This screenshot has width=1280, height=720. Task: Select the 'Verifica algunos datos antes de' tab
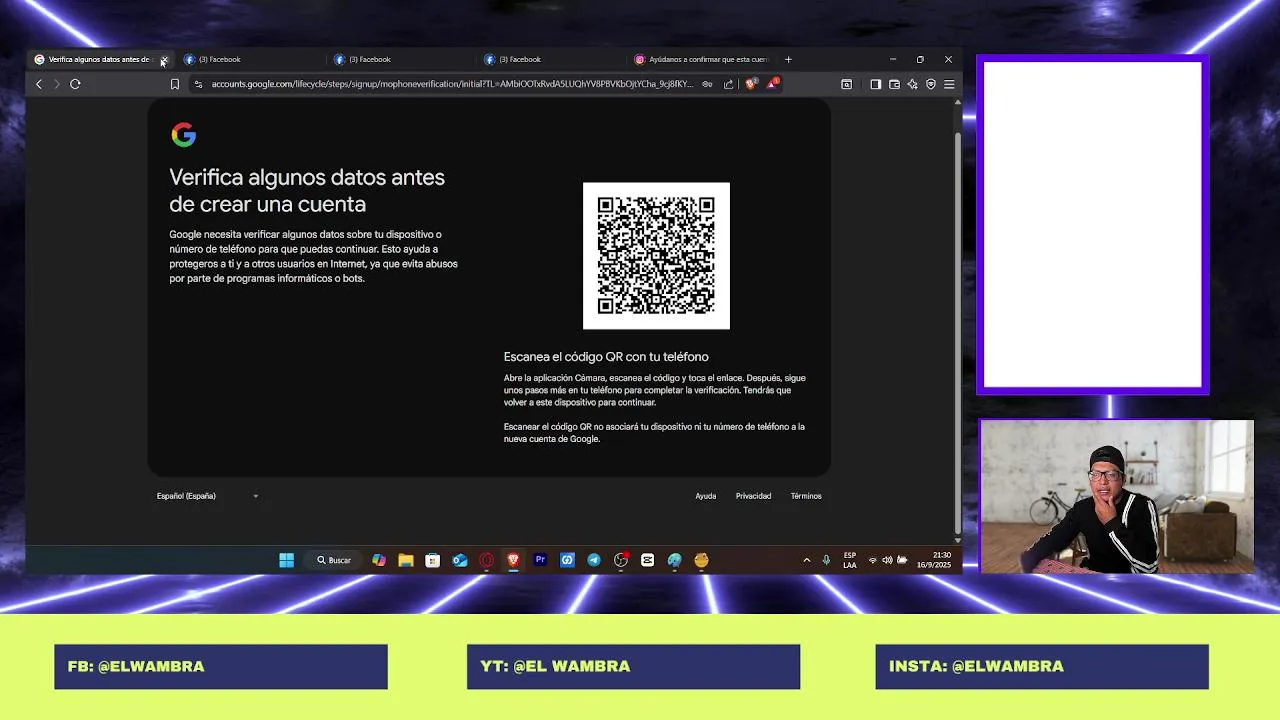(98, 59)
